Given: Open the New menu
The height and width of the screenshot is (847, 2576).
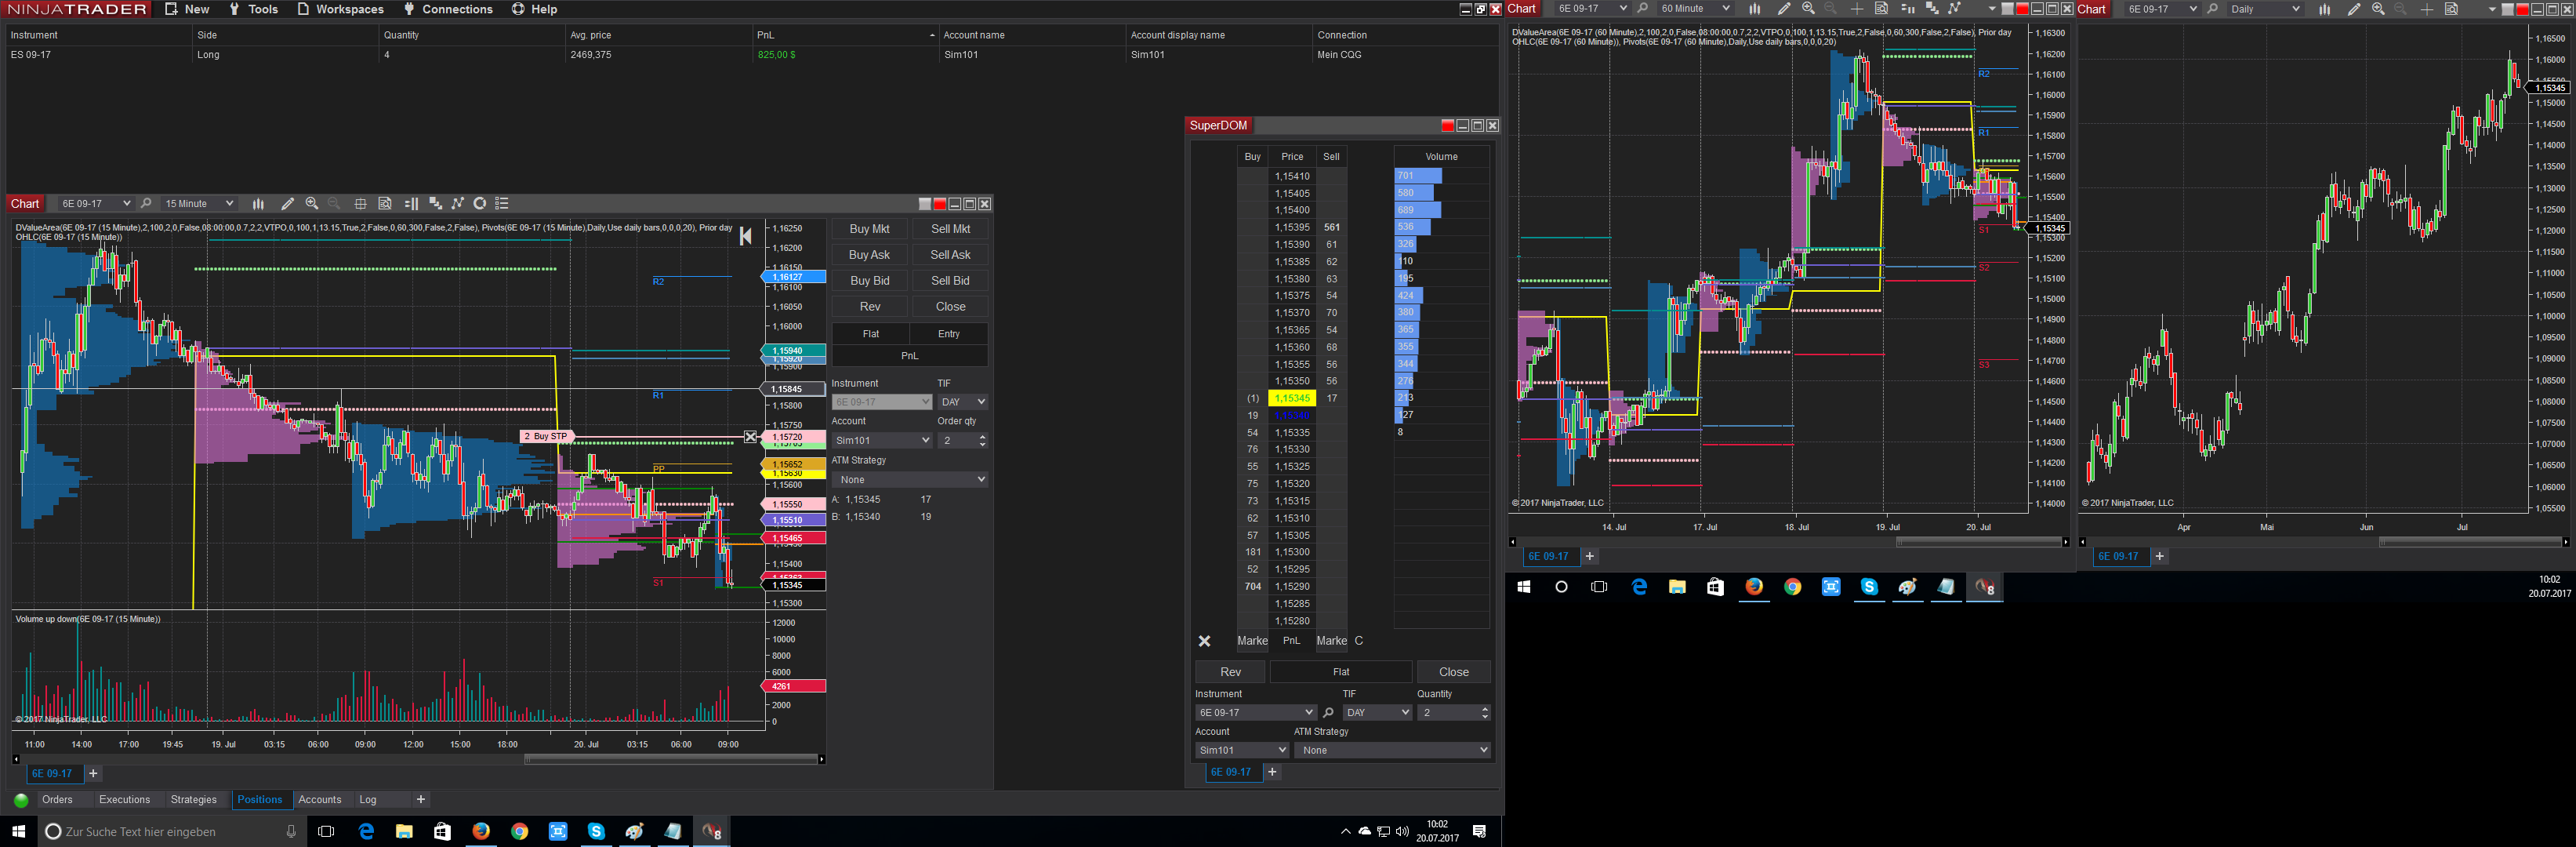Looking at the screenshot, I should click(187, 9).
